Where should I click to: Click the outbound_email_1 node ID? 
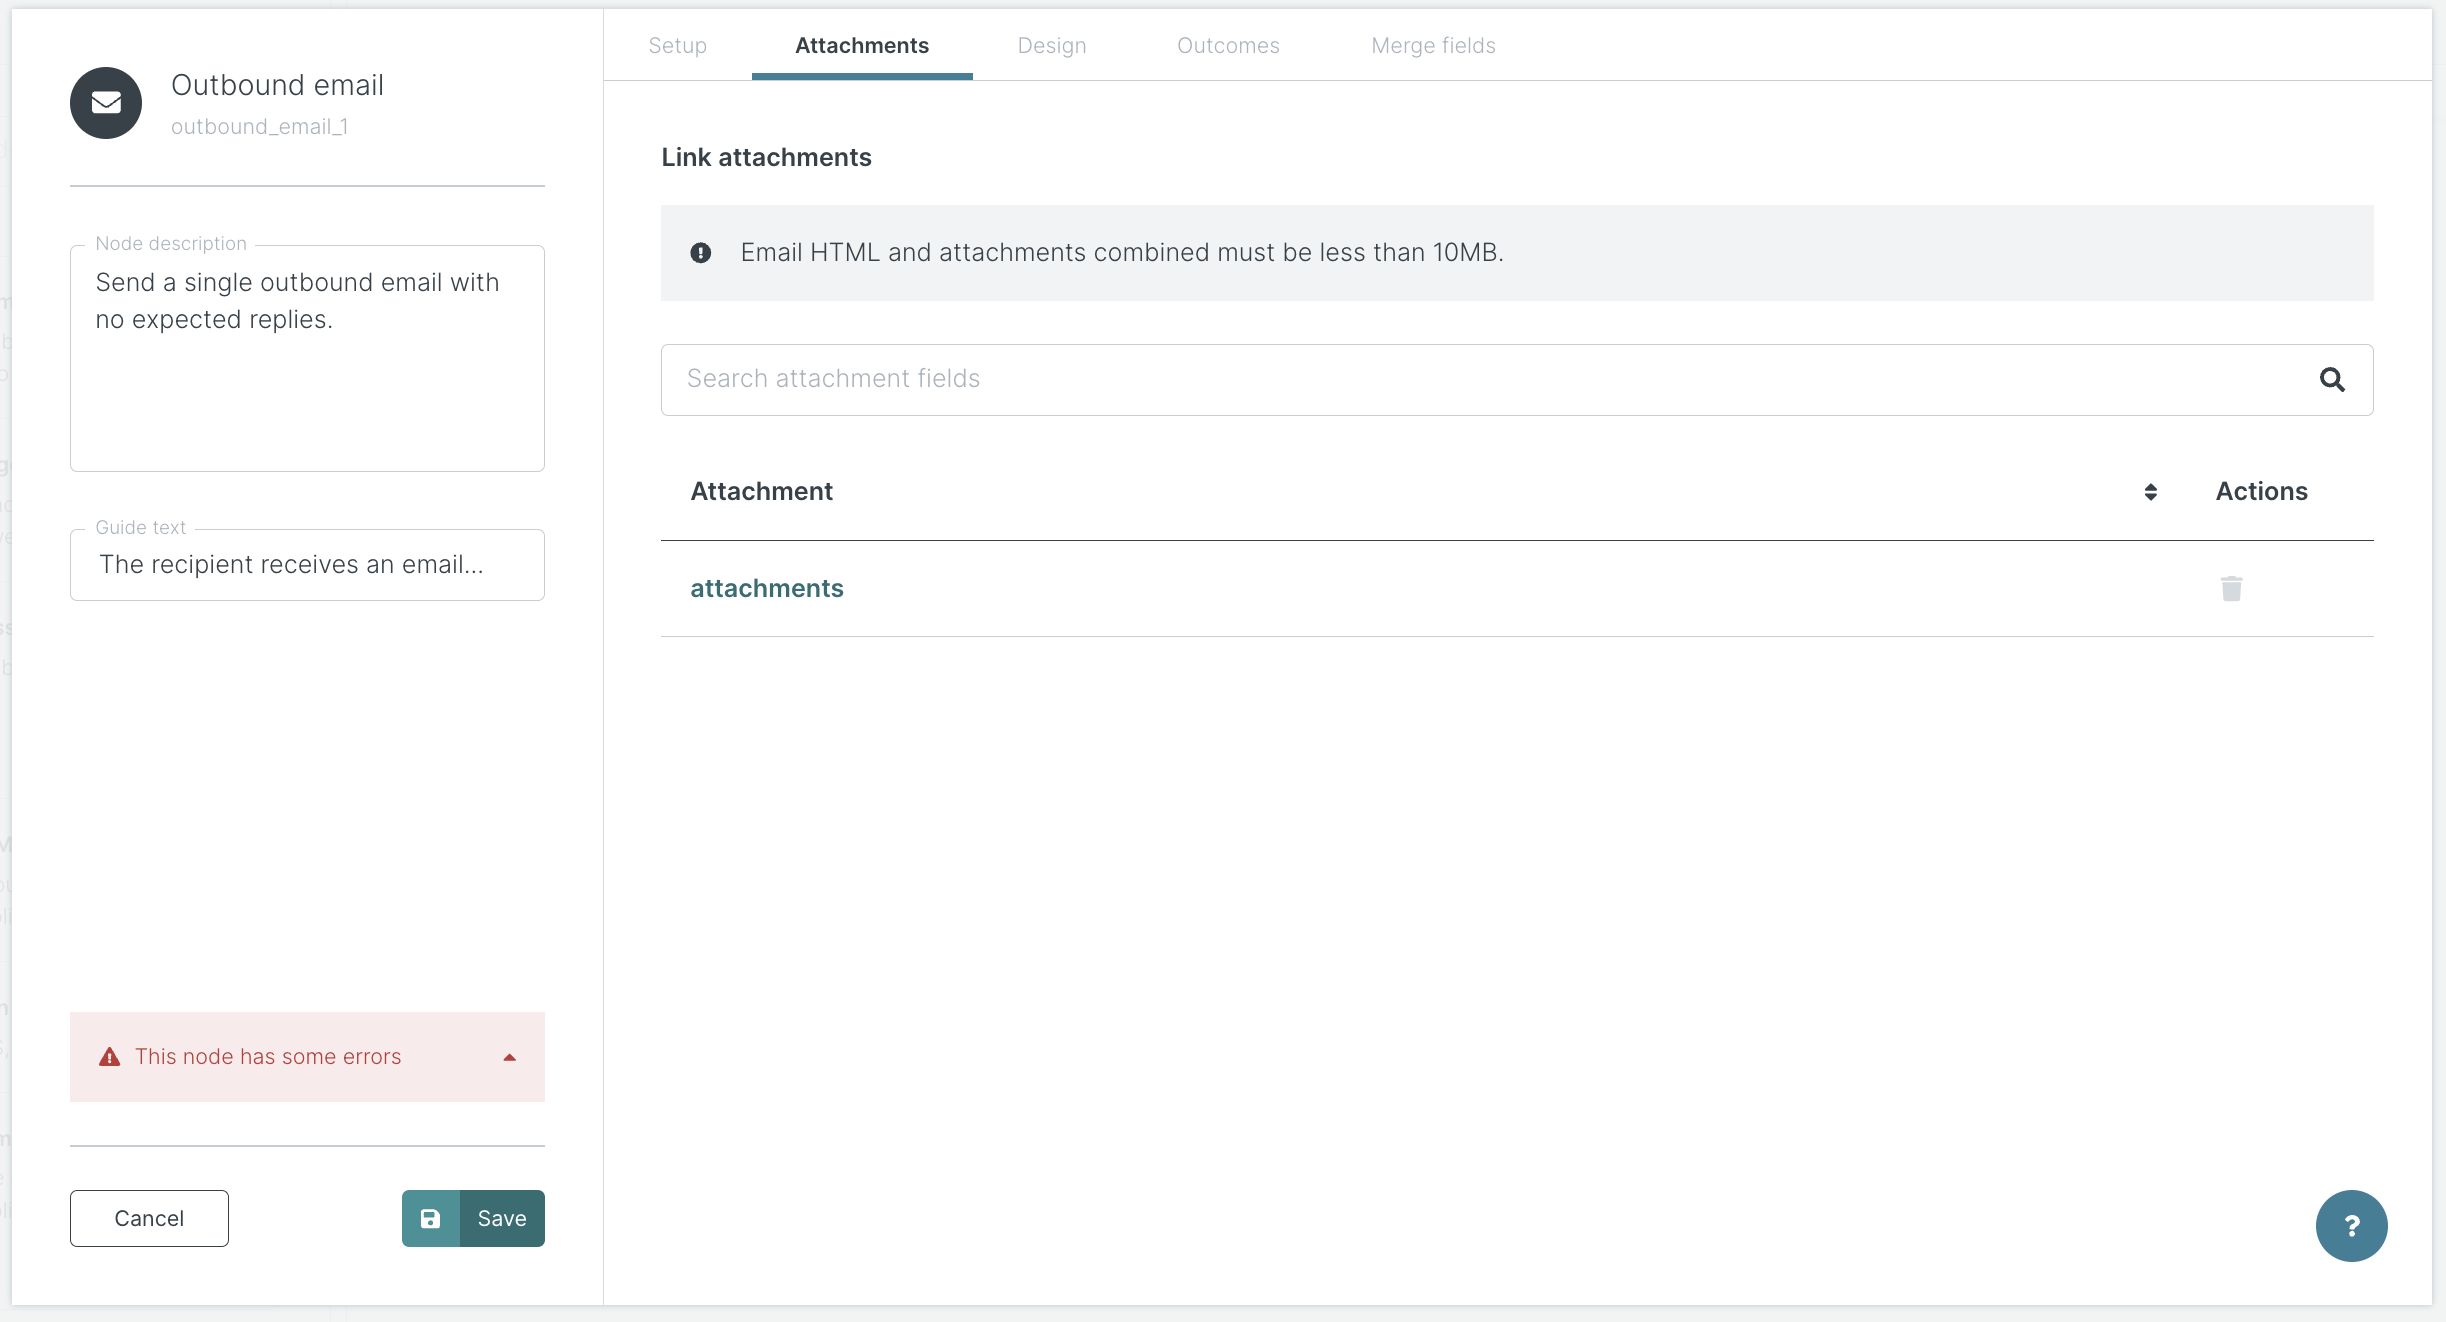pyautogui.click(x=259, y=127)
